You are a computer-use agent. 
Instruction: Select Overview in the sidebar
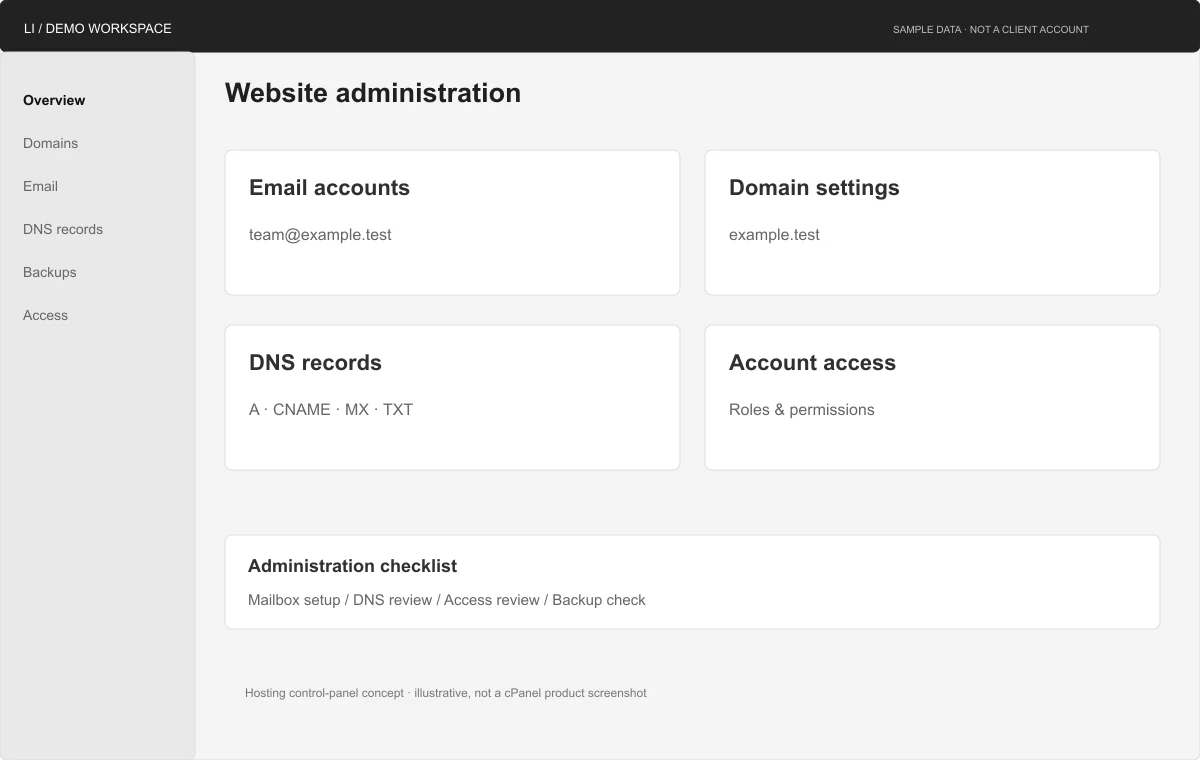[x=54, y=100]
